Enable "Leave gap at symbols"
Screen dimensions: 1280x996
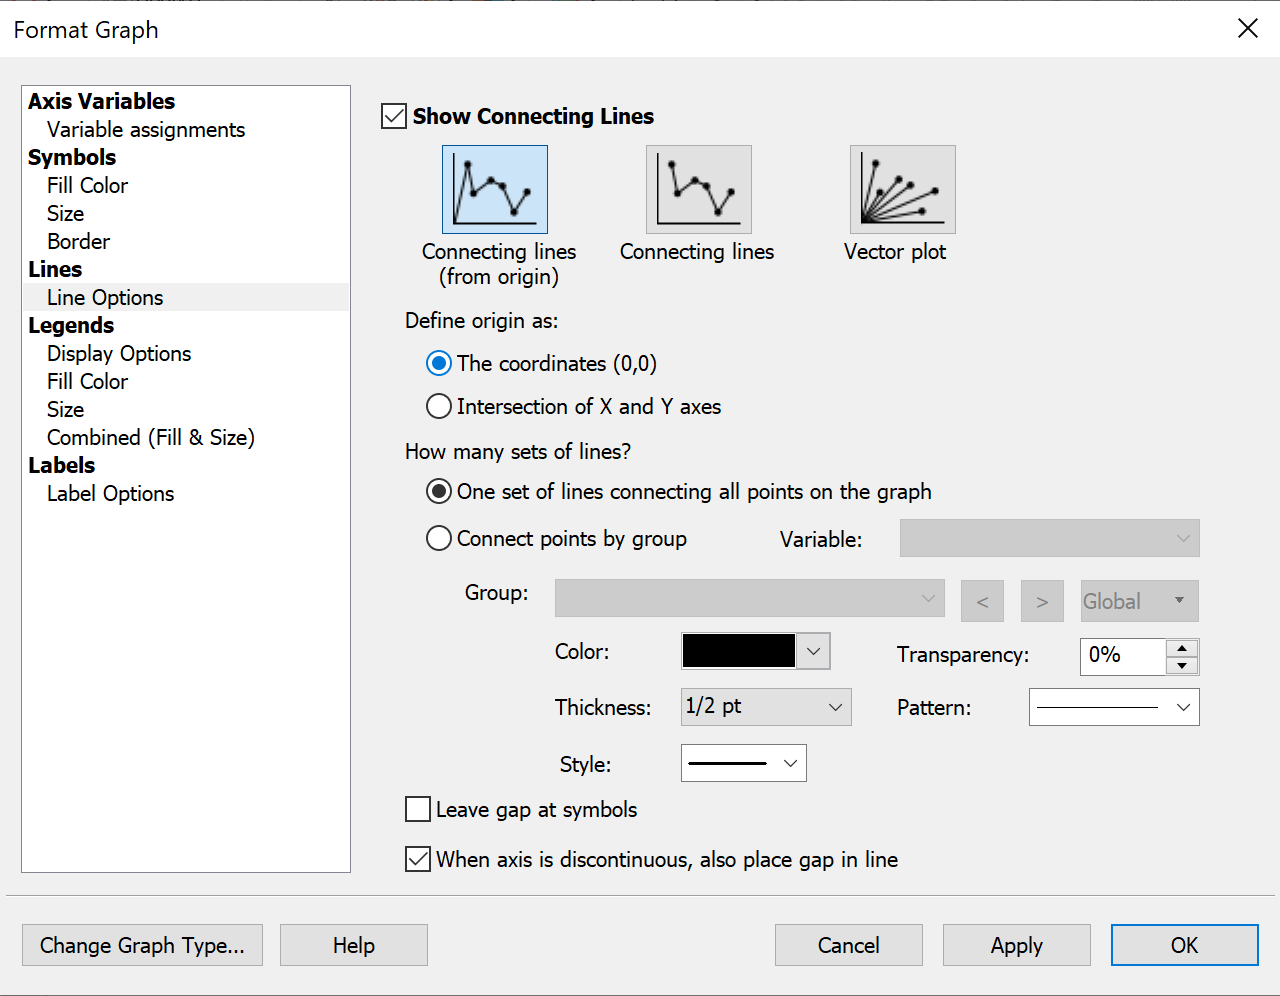click(x=417, y=809)
